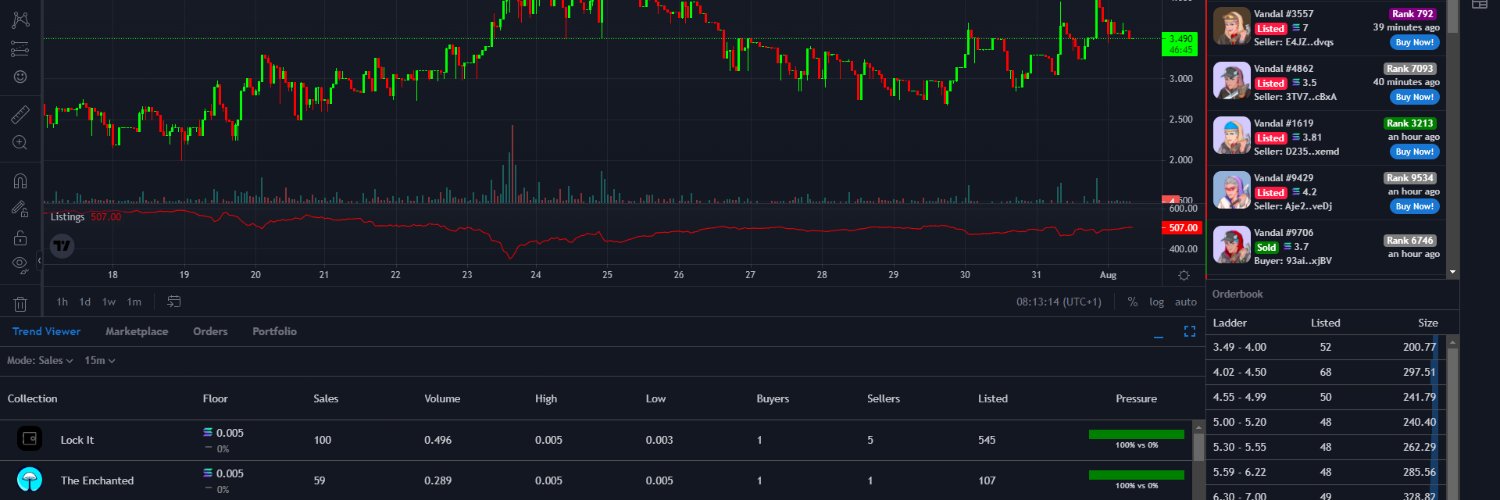Switch to the Marketplace tab

point(137,331)
